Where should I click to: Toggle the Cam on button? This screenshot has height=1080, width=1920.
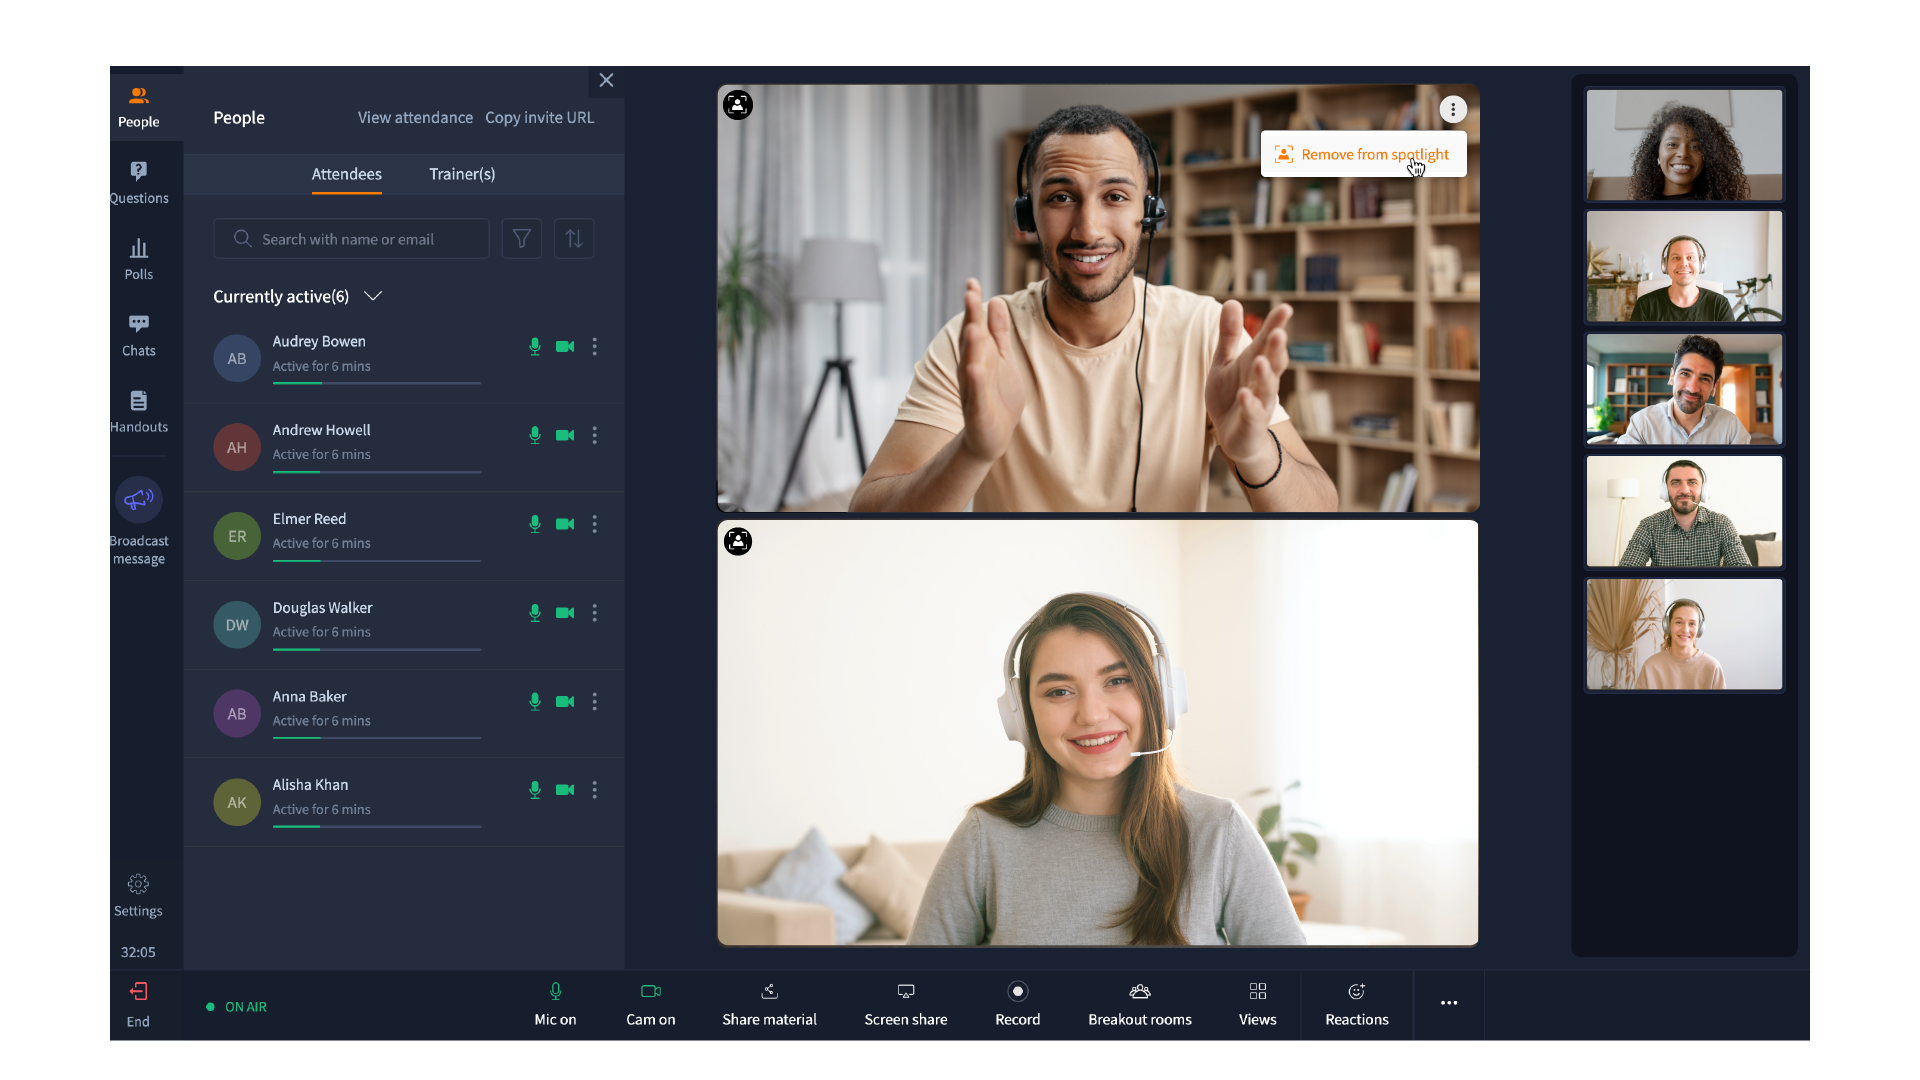(x=651, y=1005)
